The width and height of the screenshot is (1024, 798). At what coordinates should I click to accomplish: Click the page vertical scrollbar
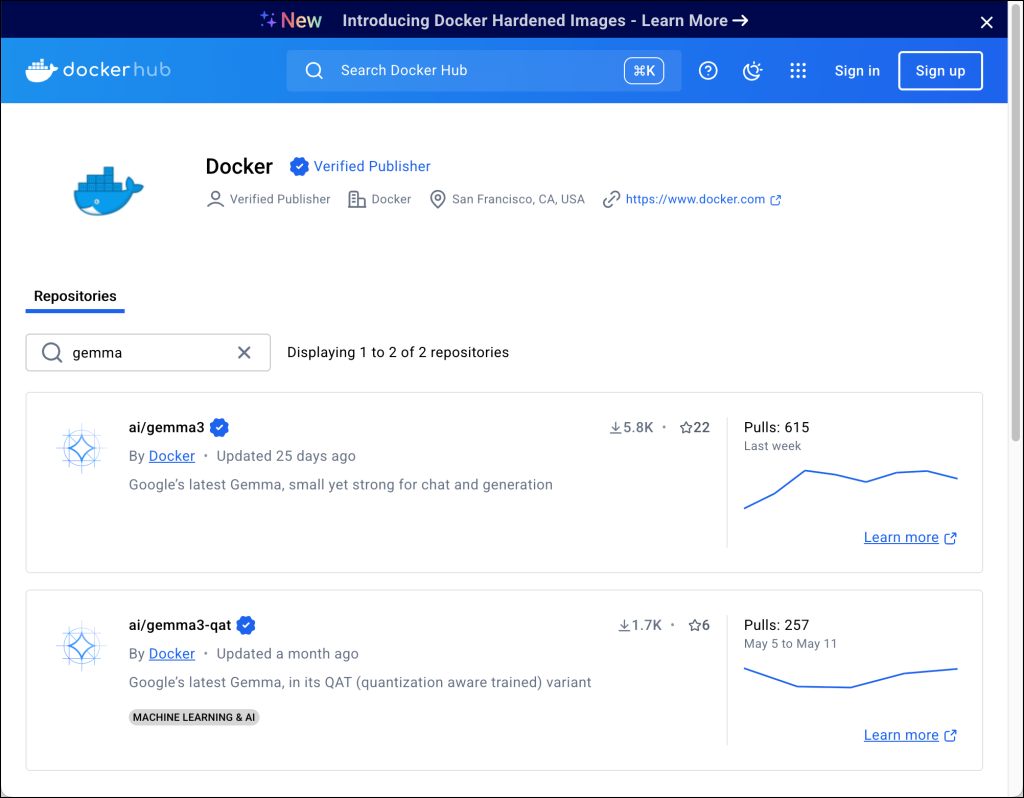point(1016,222)
